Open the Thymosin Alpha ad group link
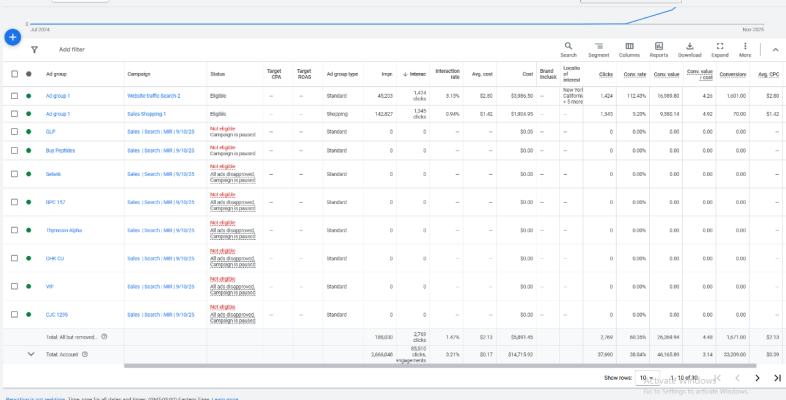 point(64,230)
